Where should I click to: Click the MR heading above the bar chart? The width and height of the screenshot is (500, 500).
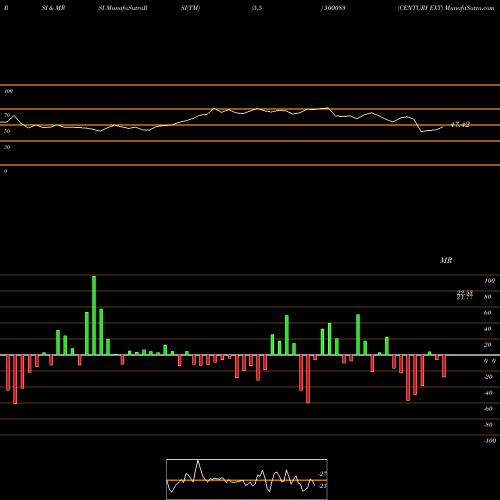[446, 260]
